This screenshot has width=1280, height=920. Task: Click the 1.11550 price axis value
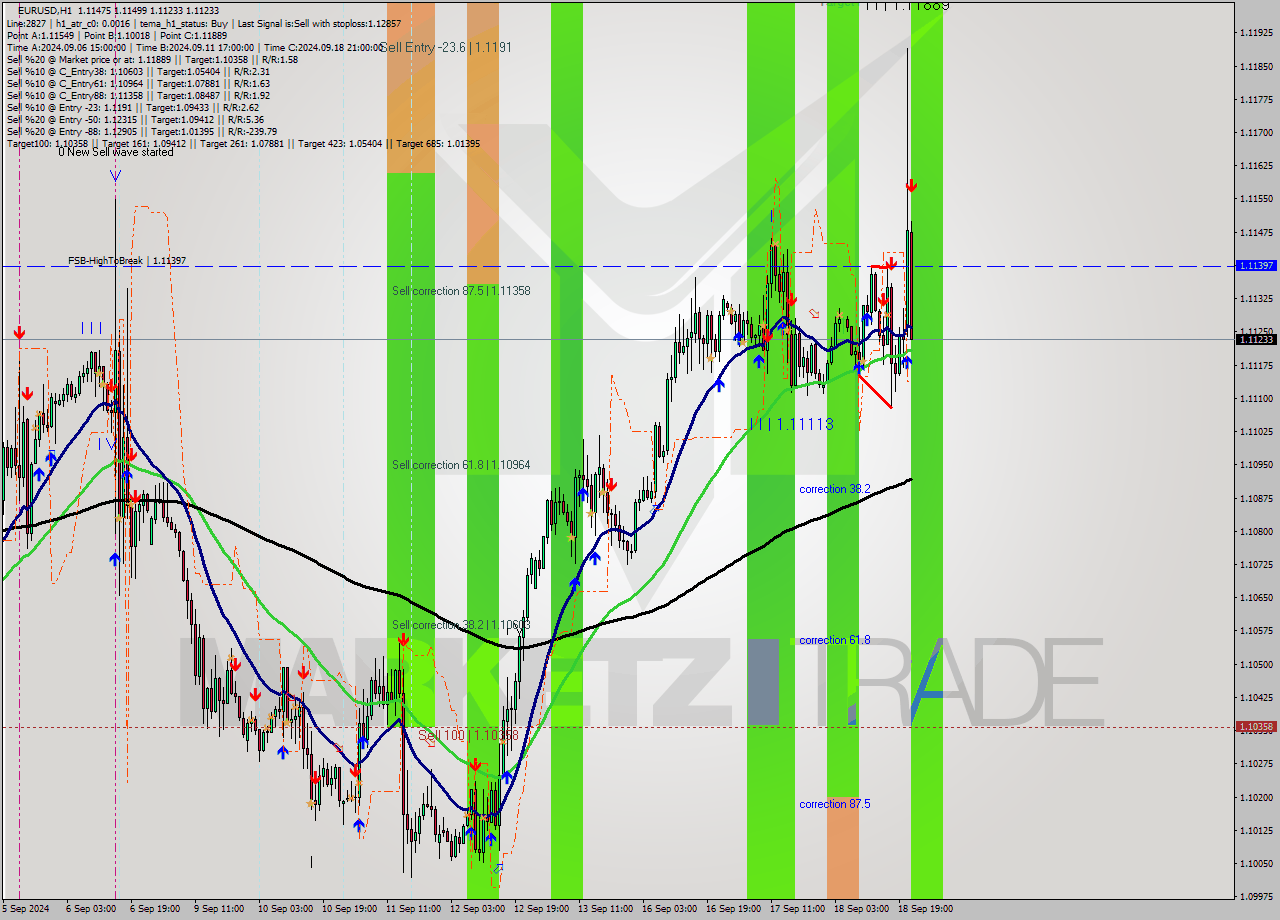coord(1256,199)
